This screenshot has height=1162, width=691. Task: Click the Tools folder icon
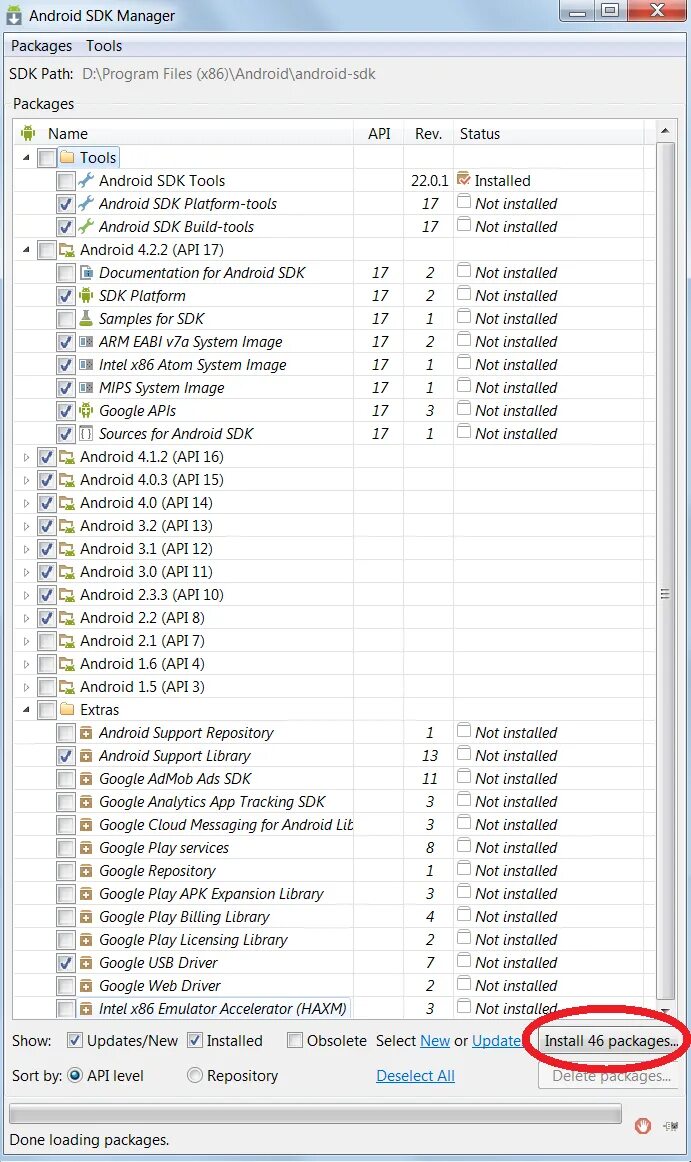[x=67, y=157]
